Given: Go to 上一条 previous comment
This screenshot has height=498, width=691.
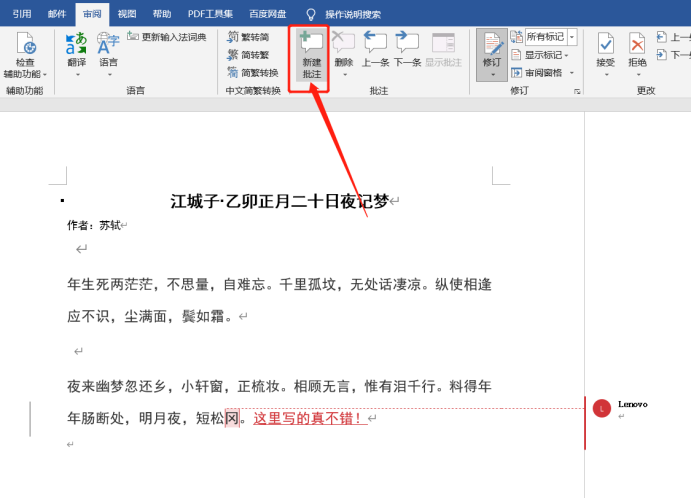Looking at the screenshot, I should click(375, 50).
